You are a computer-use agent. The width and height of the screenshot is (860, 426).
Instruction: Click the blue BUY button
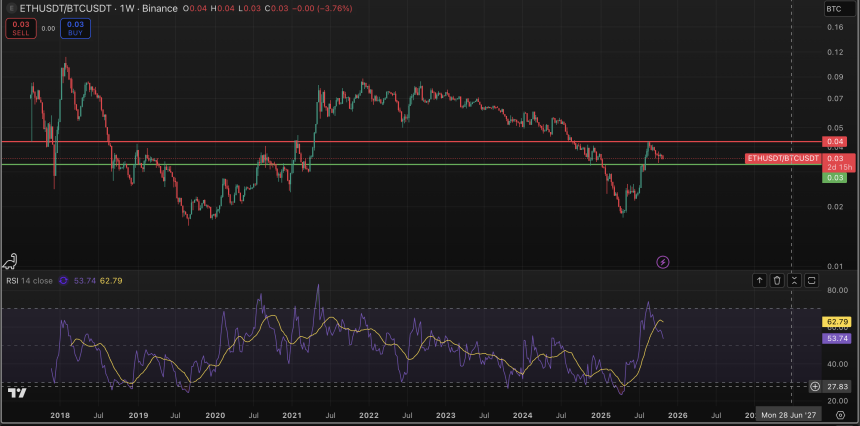[75, 29]
